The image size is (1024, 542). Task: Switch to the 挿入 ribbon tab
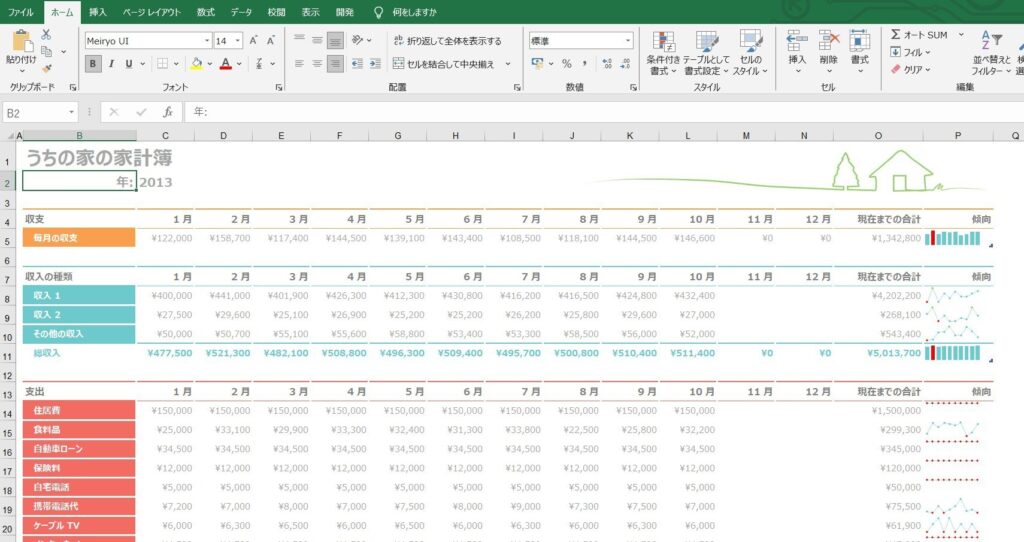98,12
